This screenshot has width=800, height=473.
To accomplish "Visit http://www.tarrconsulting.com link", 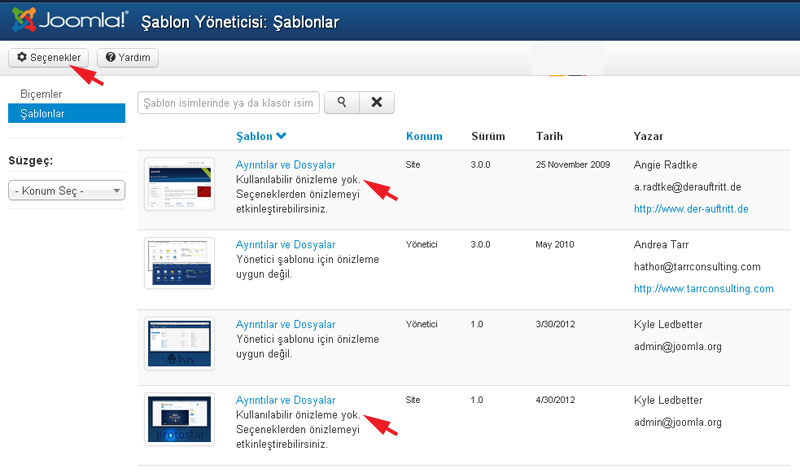I will click(x=704, y=288).
